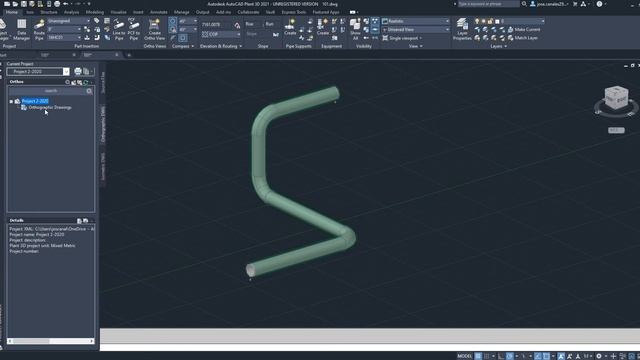The image size is (640, 360).
Task: Click the Show All visibility icon
Action: point(355,29)
